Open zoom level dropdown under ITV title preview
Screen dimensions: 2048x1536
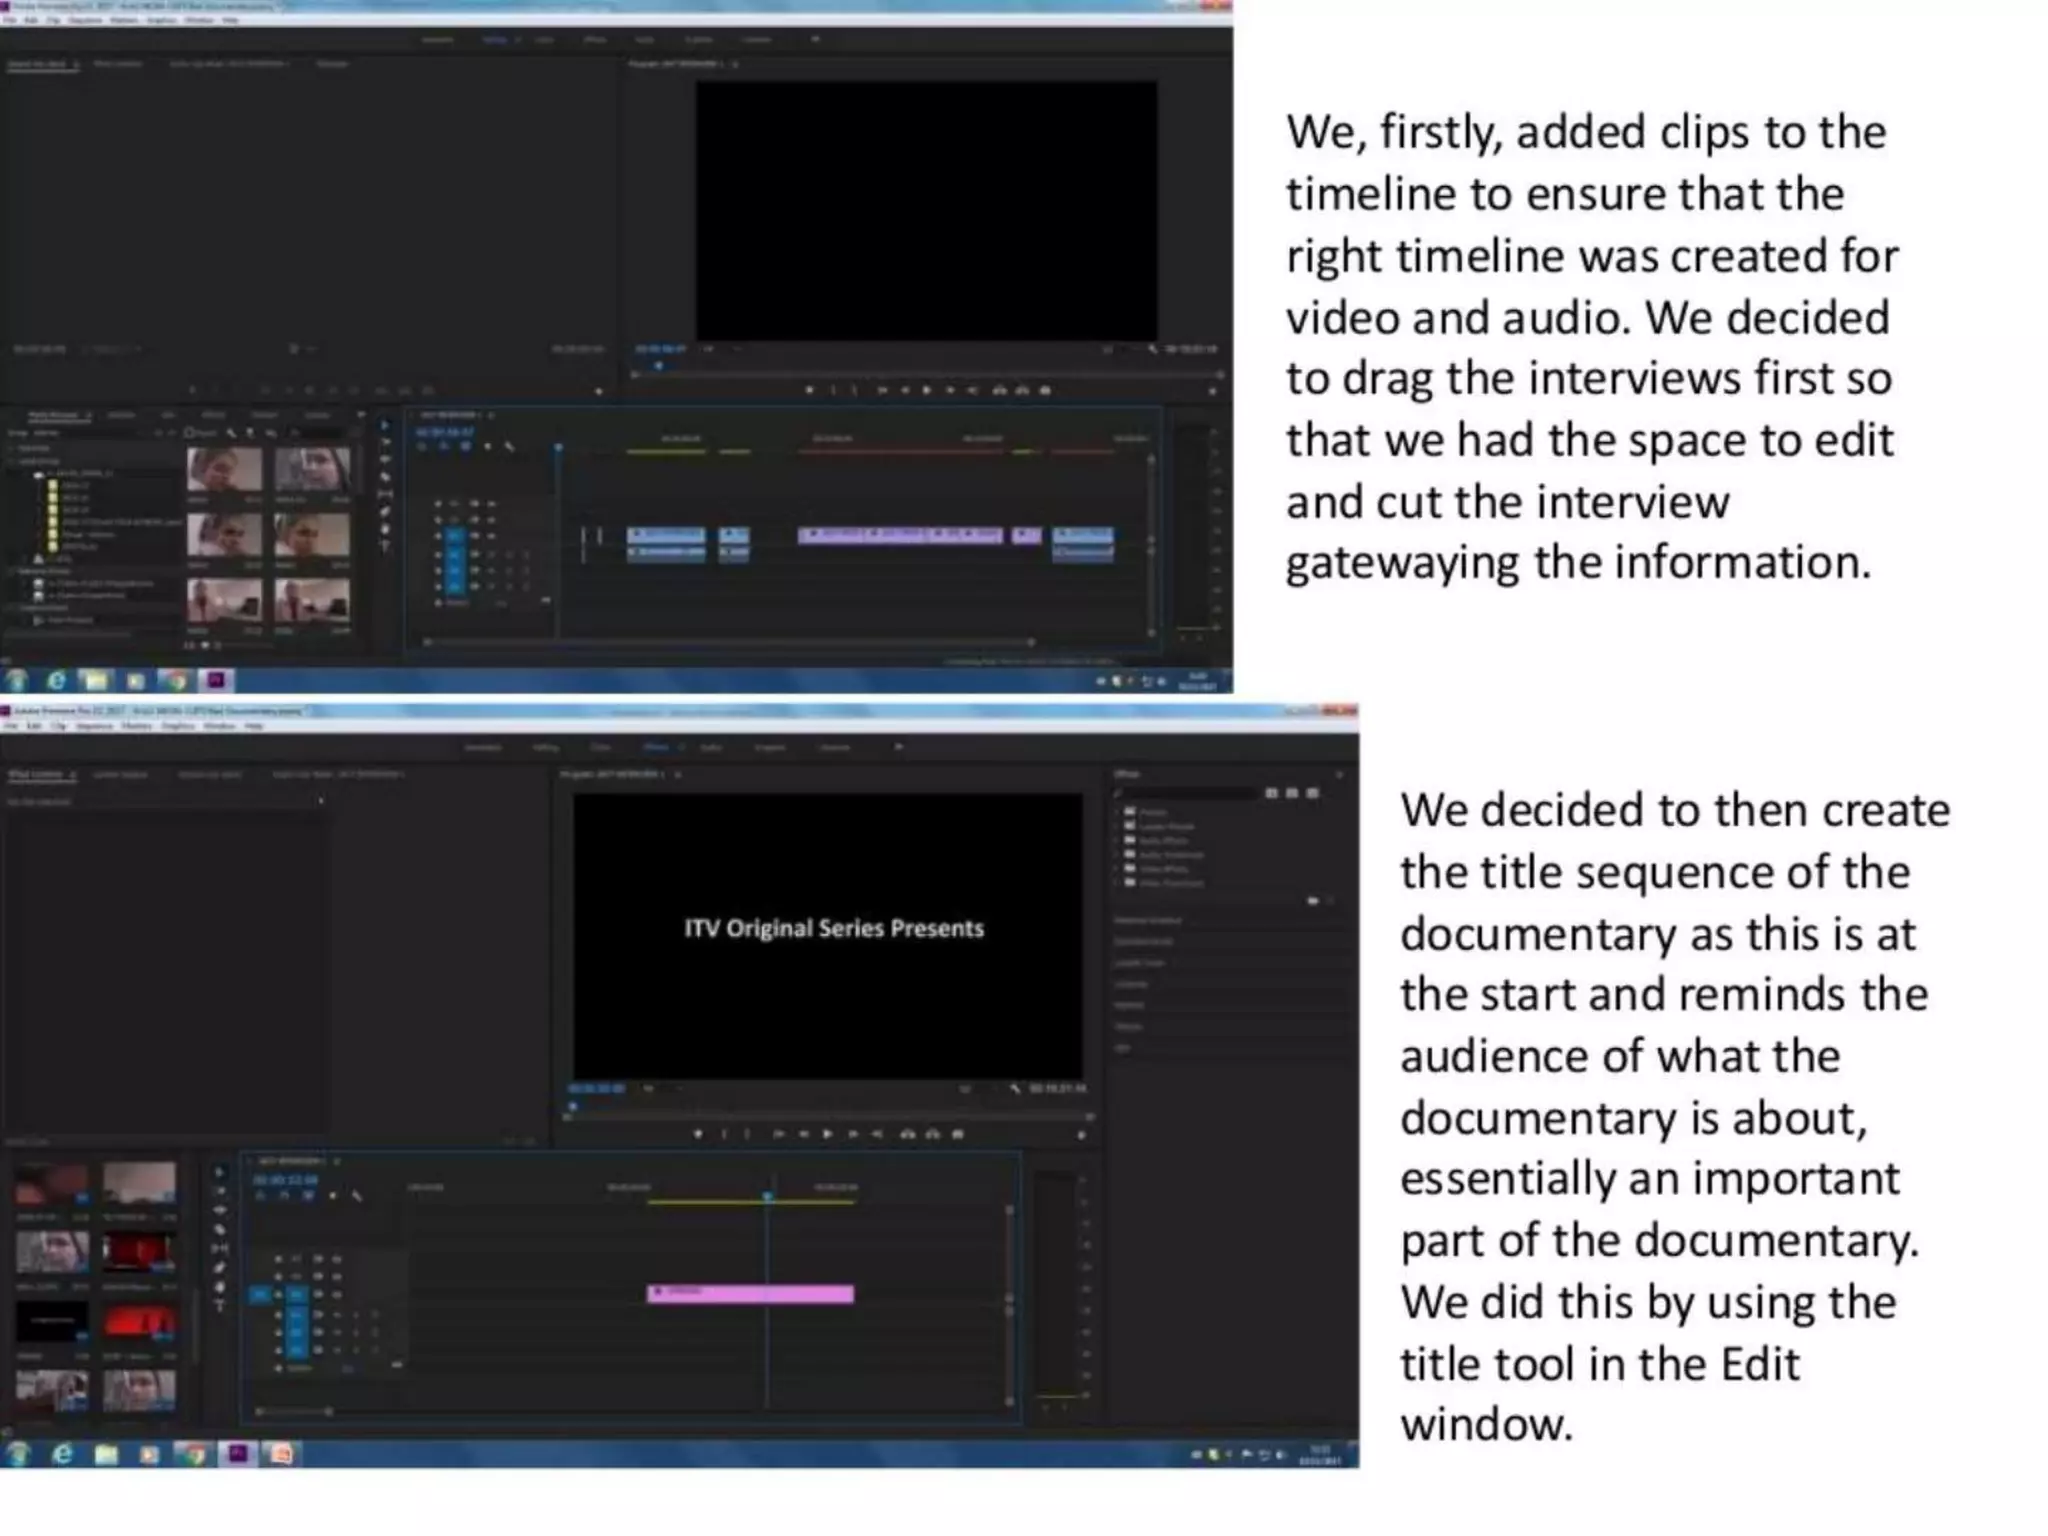pos(660,1088)
